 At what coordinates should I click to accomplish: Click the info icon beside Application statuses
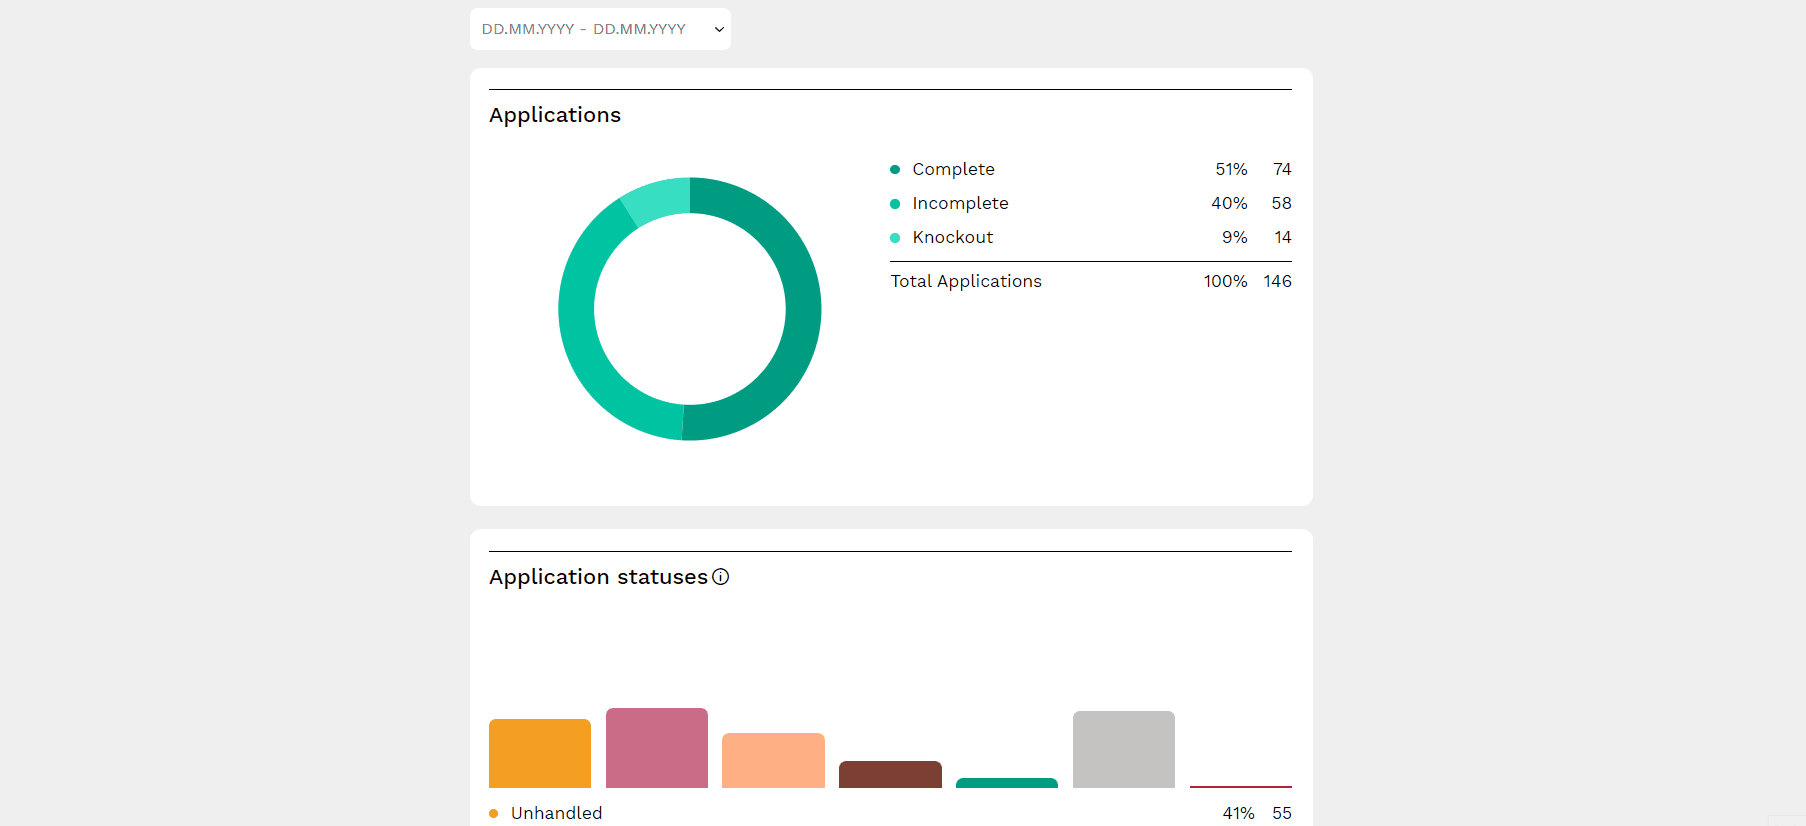pyautogui.click(x=720, y=577)
